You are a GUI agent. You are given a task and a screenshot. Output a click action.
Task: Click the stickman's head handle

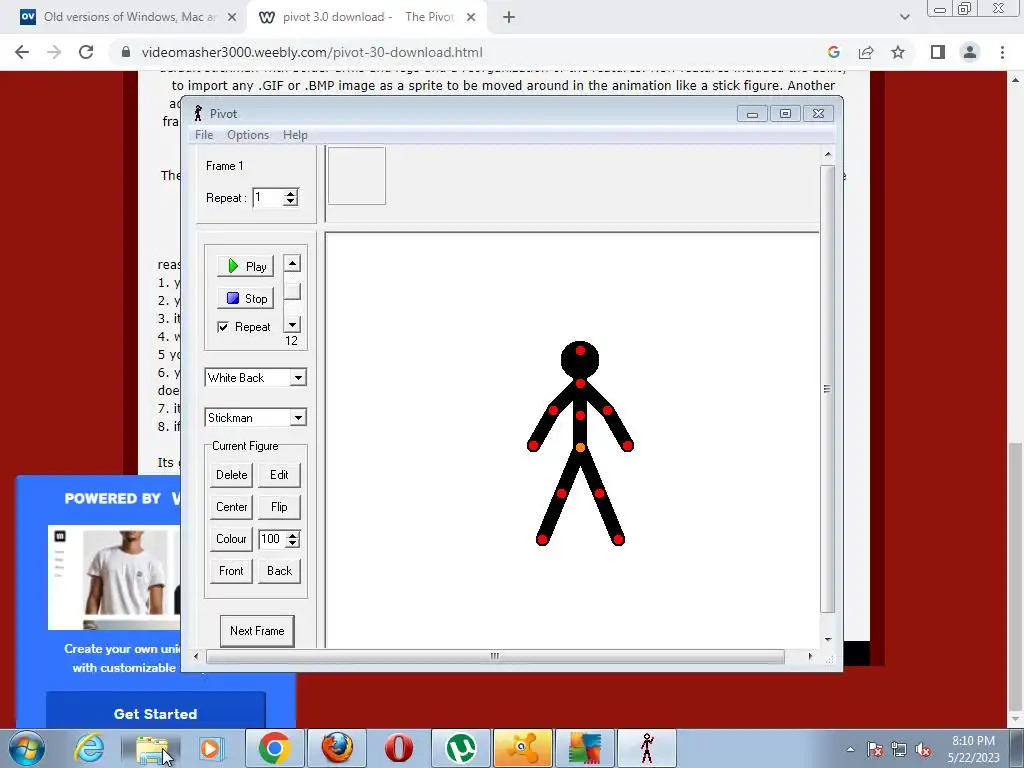click(x=580, y=351)
